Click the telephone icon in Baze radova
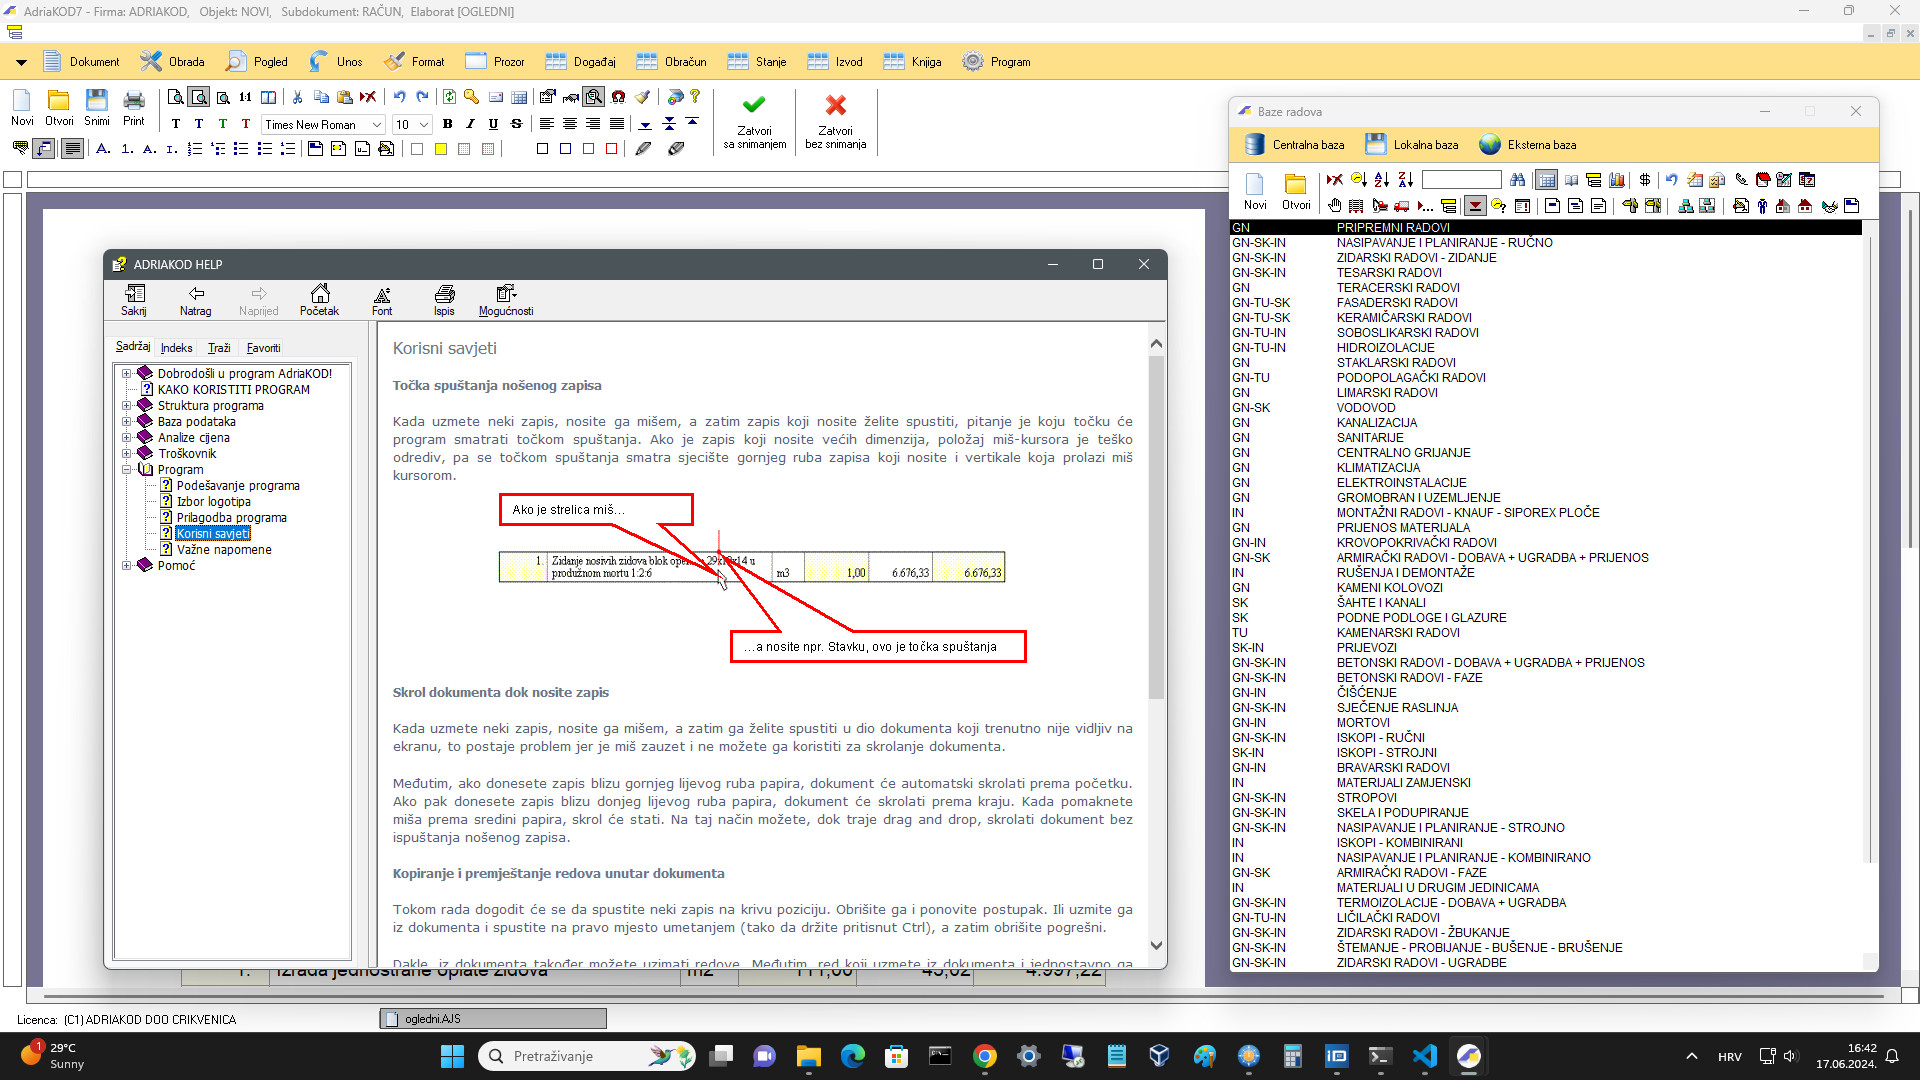The image size is (1920, 1080). (x=1741, y=180)
